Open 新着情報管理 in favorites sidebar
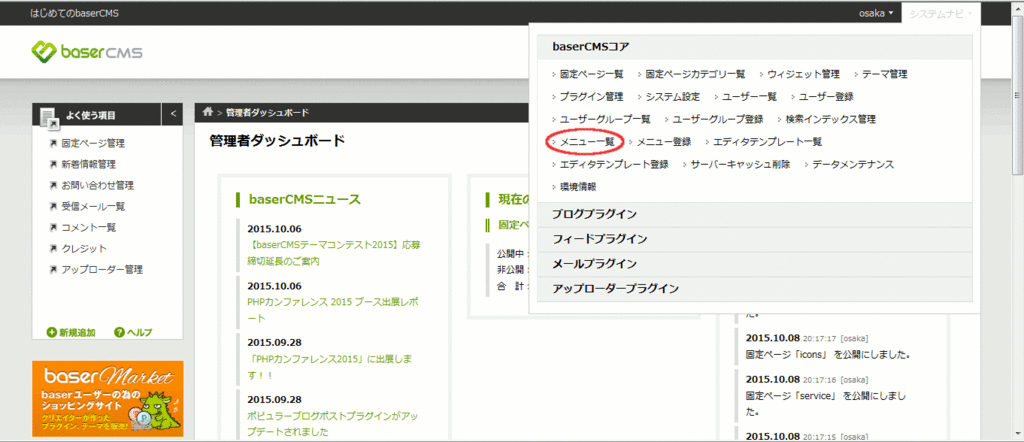Image resolution: width=1024 pixels, height=442 pixels. [x=89, y=165]
